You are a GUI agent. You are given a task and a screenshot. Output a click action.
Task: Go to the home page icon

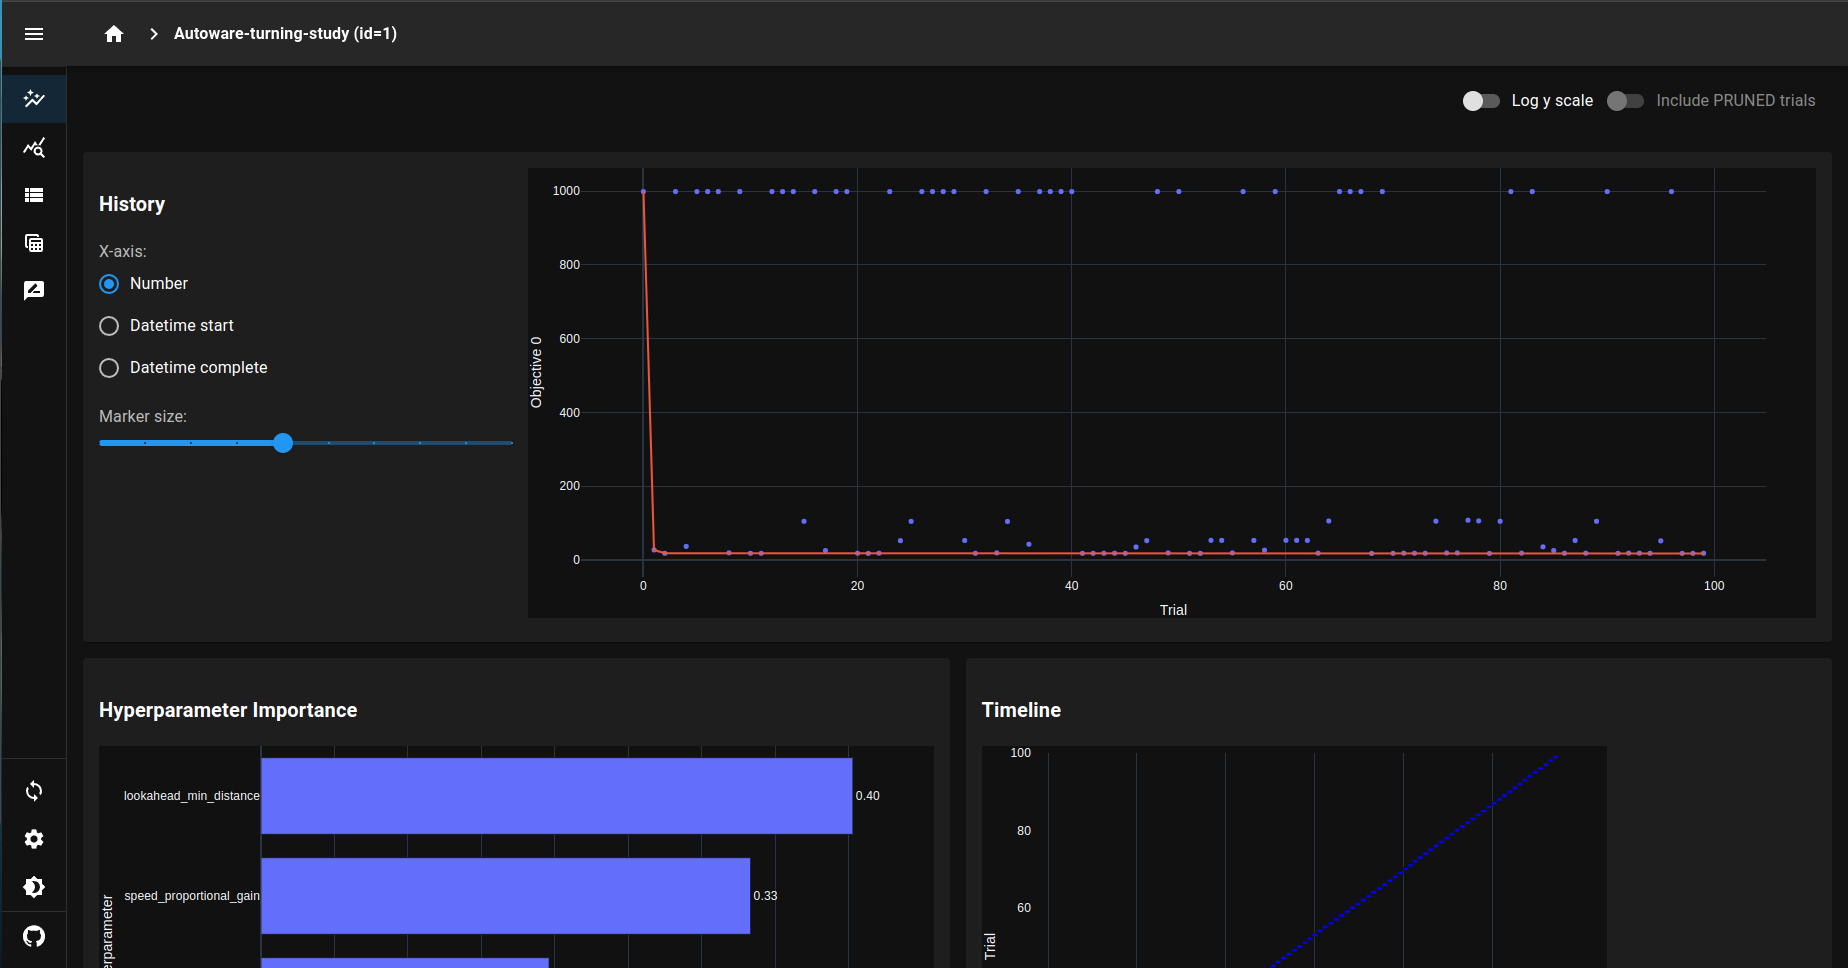click(114, 34)
